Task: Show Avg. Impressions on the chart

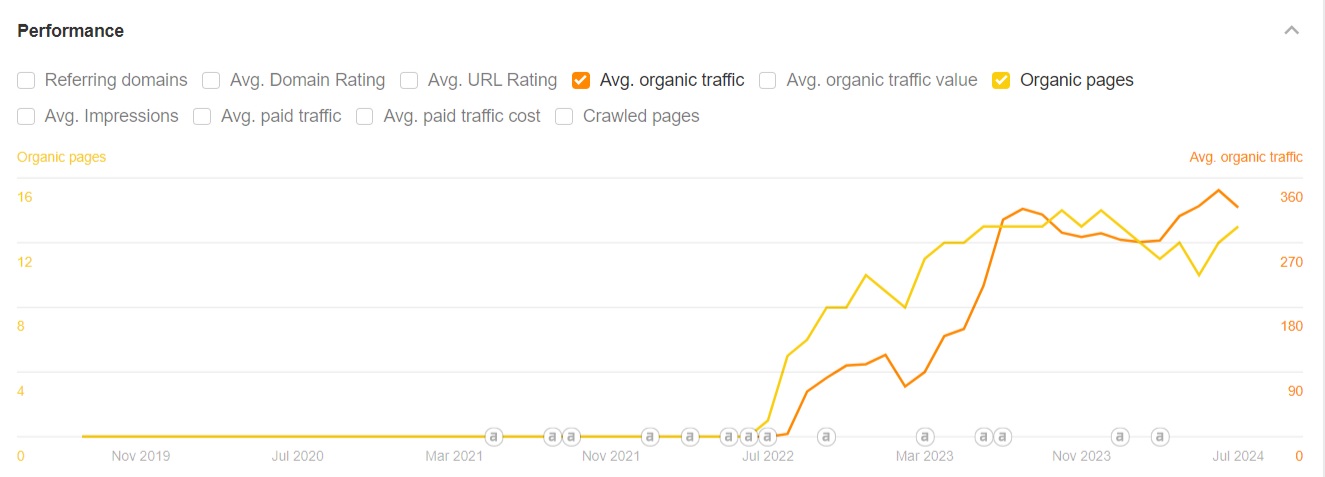Action: pos(27,116)
